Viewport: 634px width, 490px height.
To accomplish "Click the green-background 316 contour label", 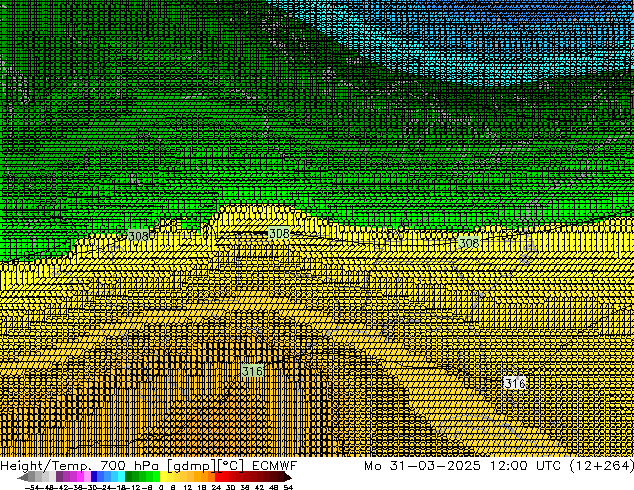I will [252, 371].
